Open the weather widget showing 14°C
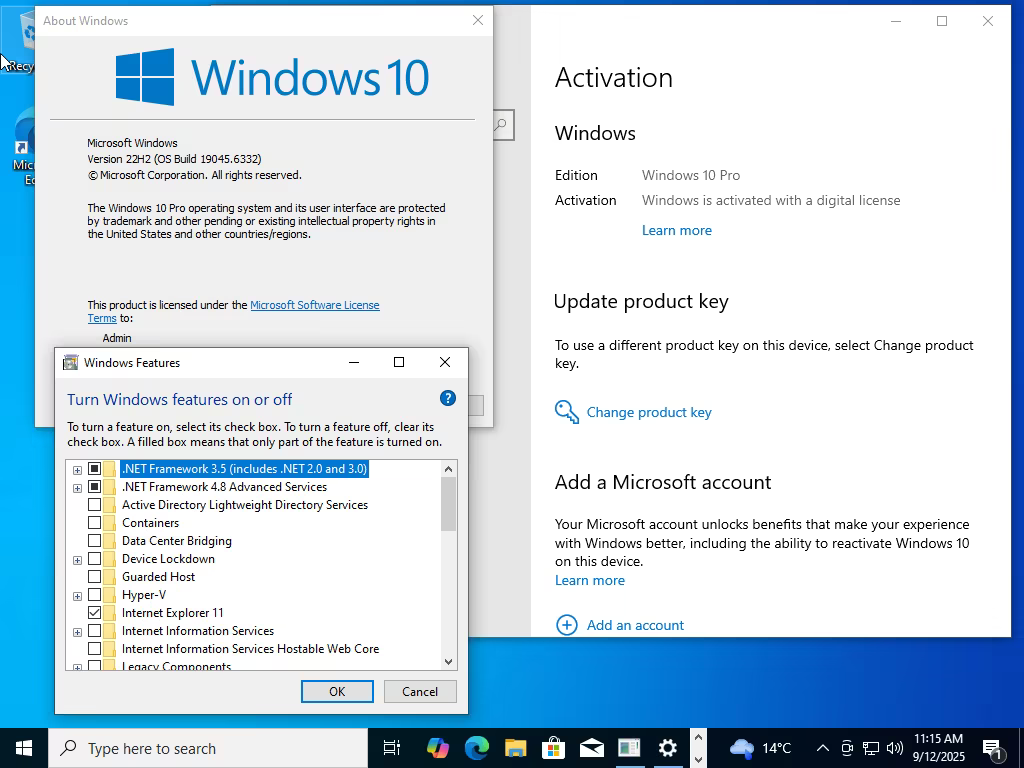 [x=760, y=748]
